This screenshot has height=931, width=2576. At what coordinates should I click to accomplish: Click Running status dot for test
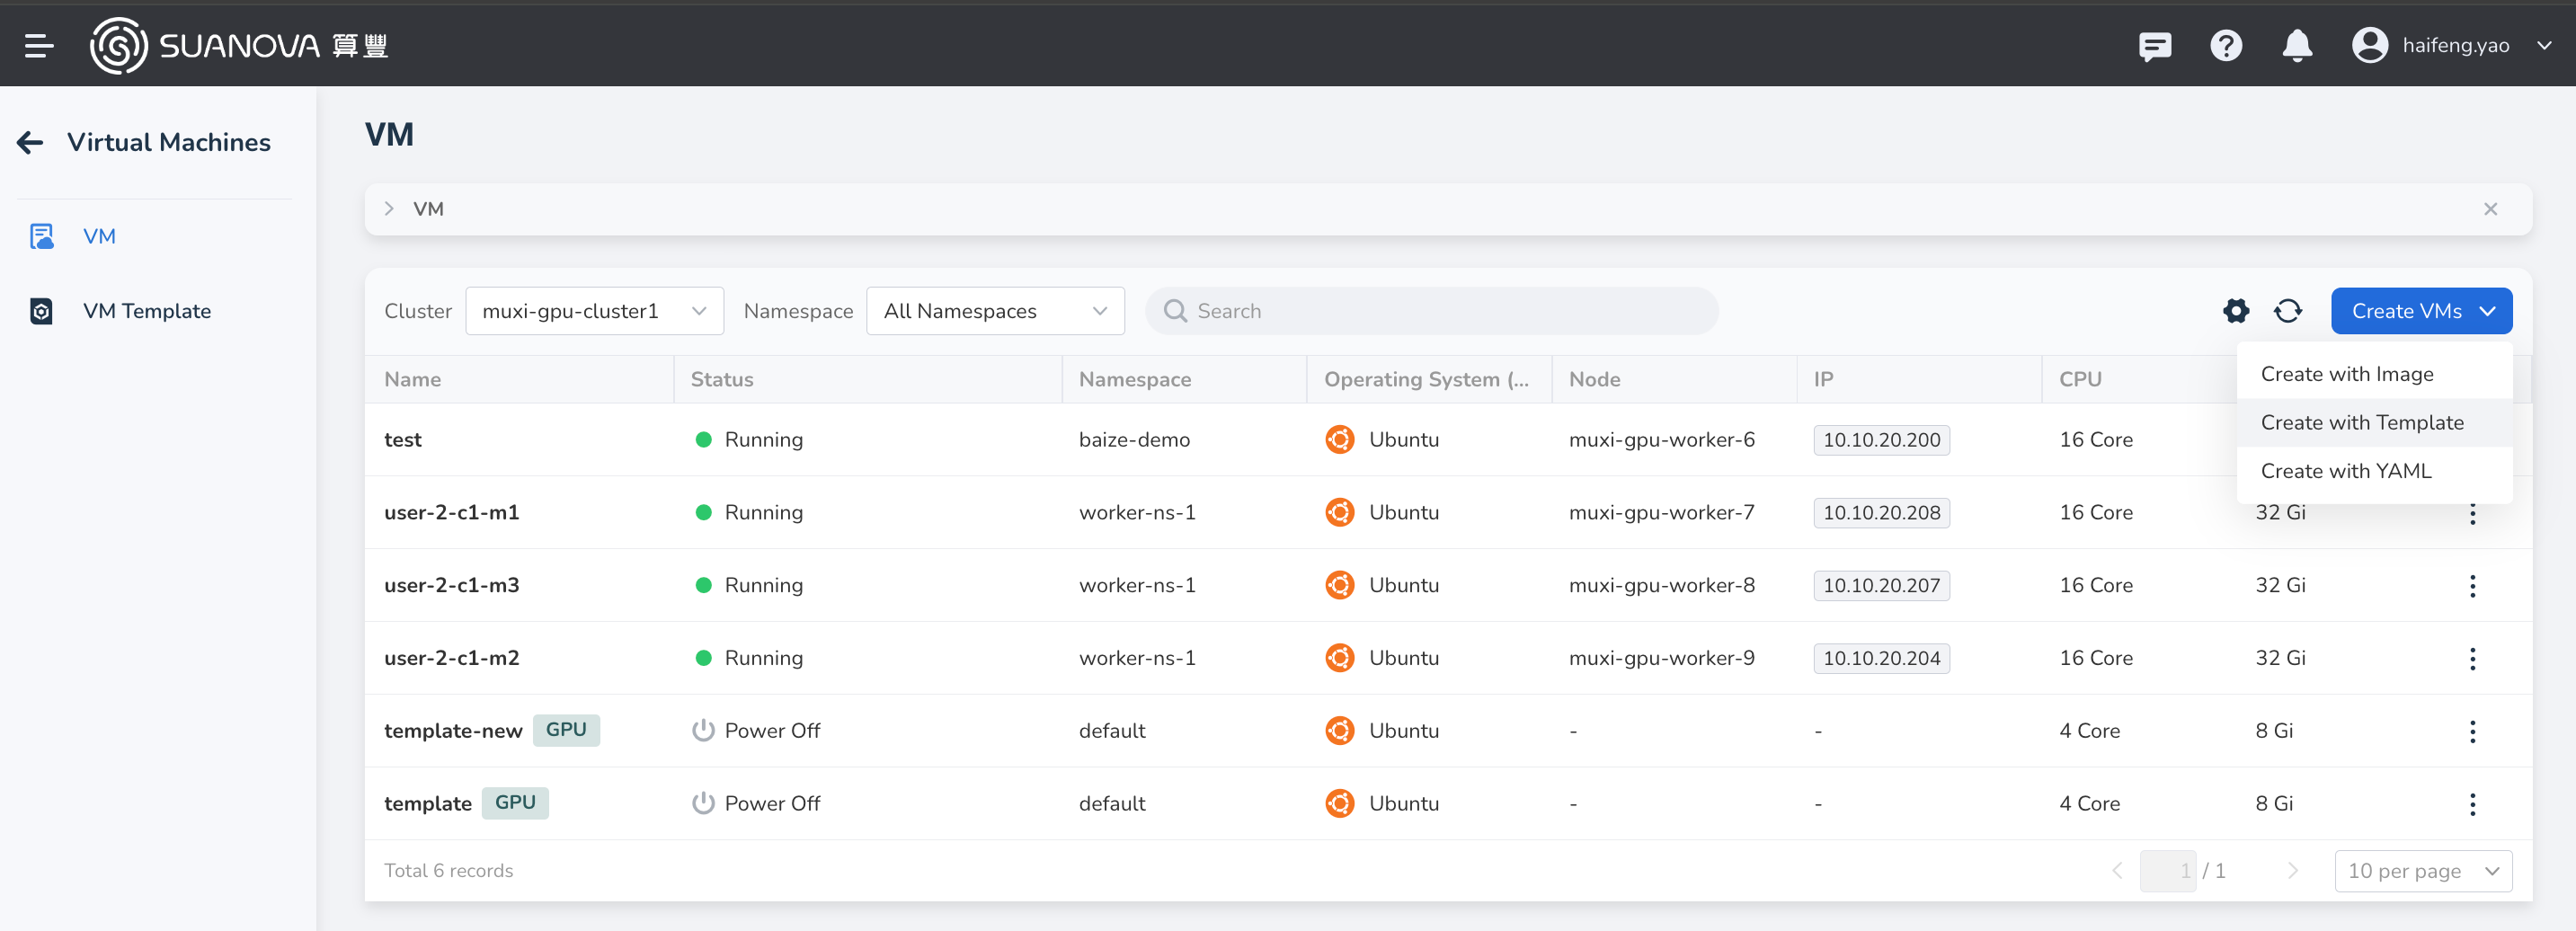click(x=703, y=440)
